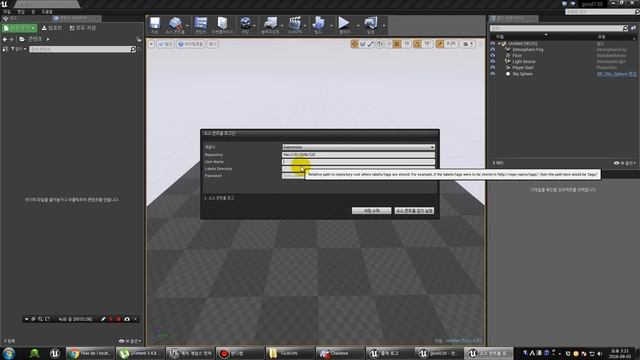Image resolution: width=640 pixels, height=360 pixels.
Task: Click the Play button in the toolbar
Action: (344, 24)
